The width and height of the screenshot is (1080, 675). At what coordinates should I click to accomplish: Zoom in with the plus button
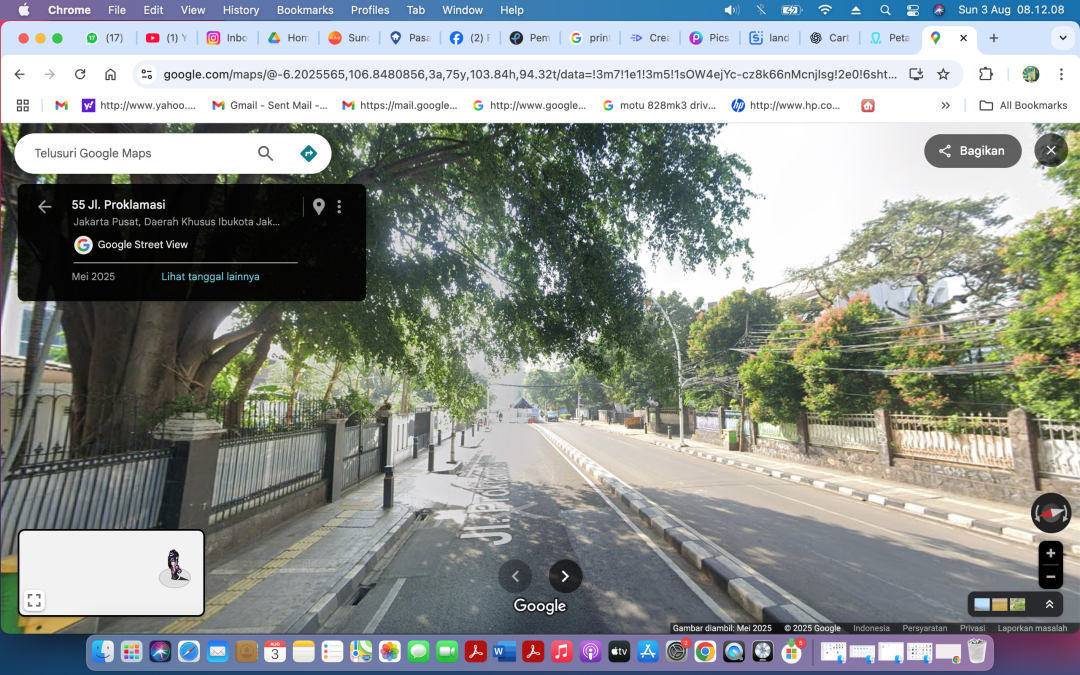1050,554
